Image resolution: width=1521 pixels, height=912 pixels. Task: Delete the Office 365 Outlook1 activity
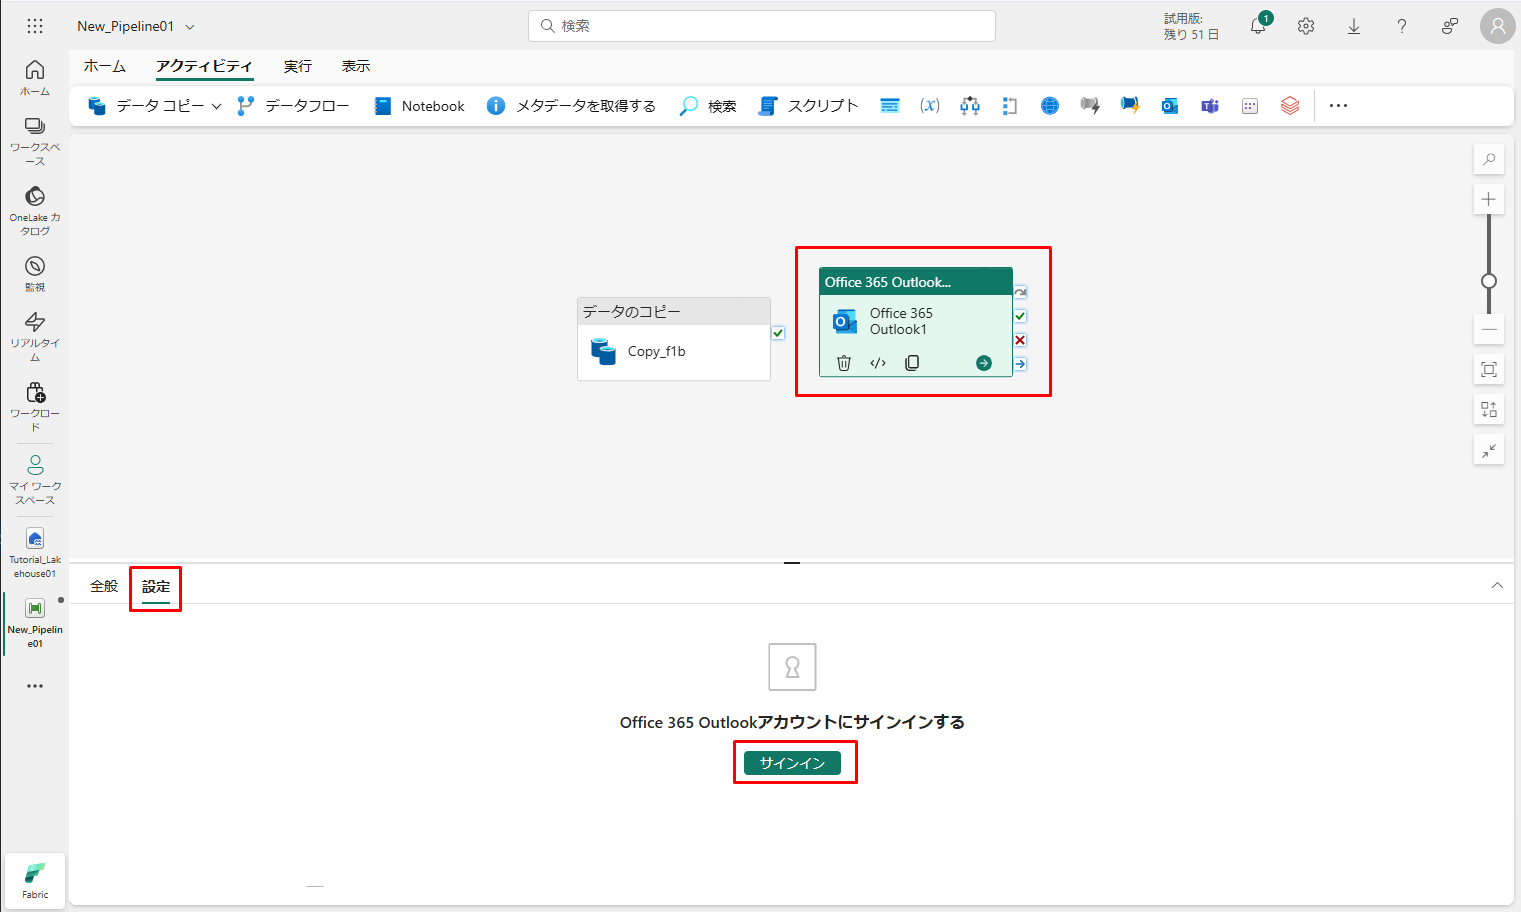844,363
